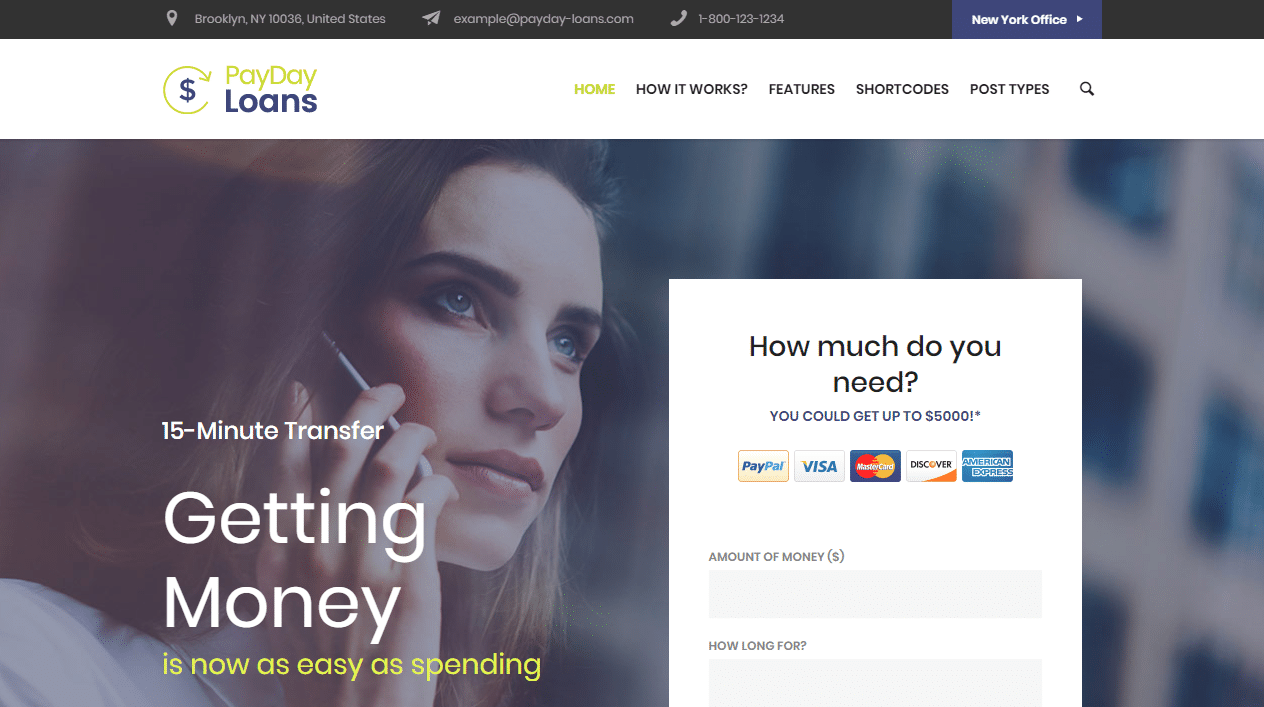Click the example@payday-loans.com email link

point(543,19)
